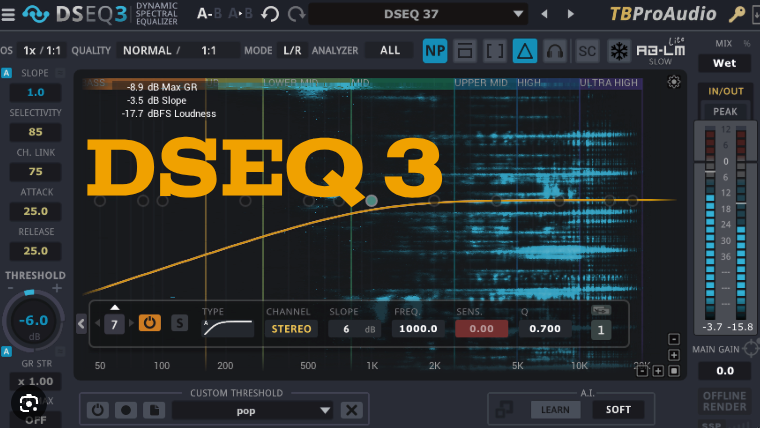Click the AB-LM Lite logo

point(661,51)
